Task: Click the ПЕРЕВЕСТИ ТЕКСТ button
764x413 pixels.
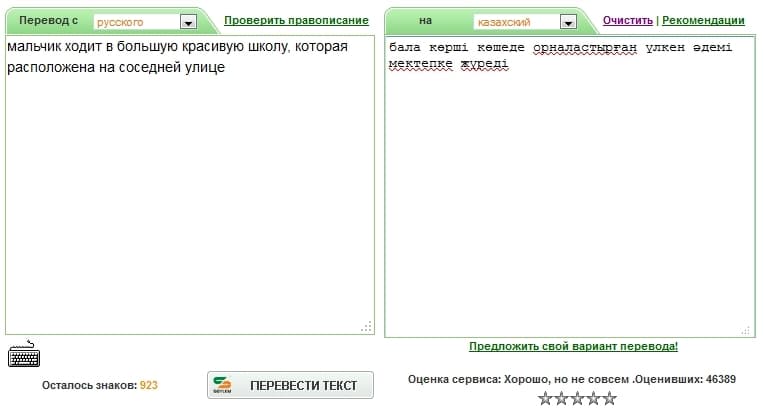Action: click(x=290, y=385)
